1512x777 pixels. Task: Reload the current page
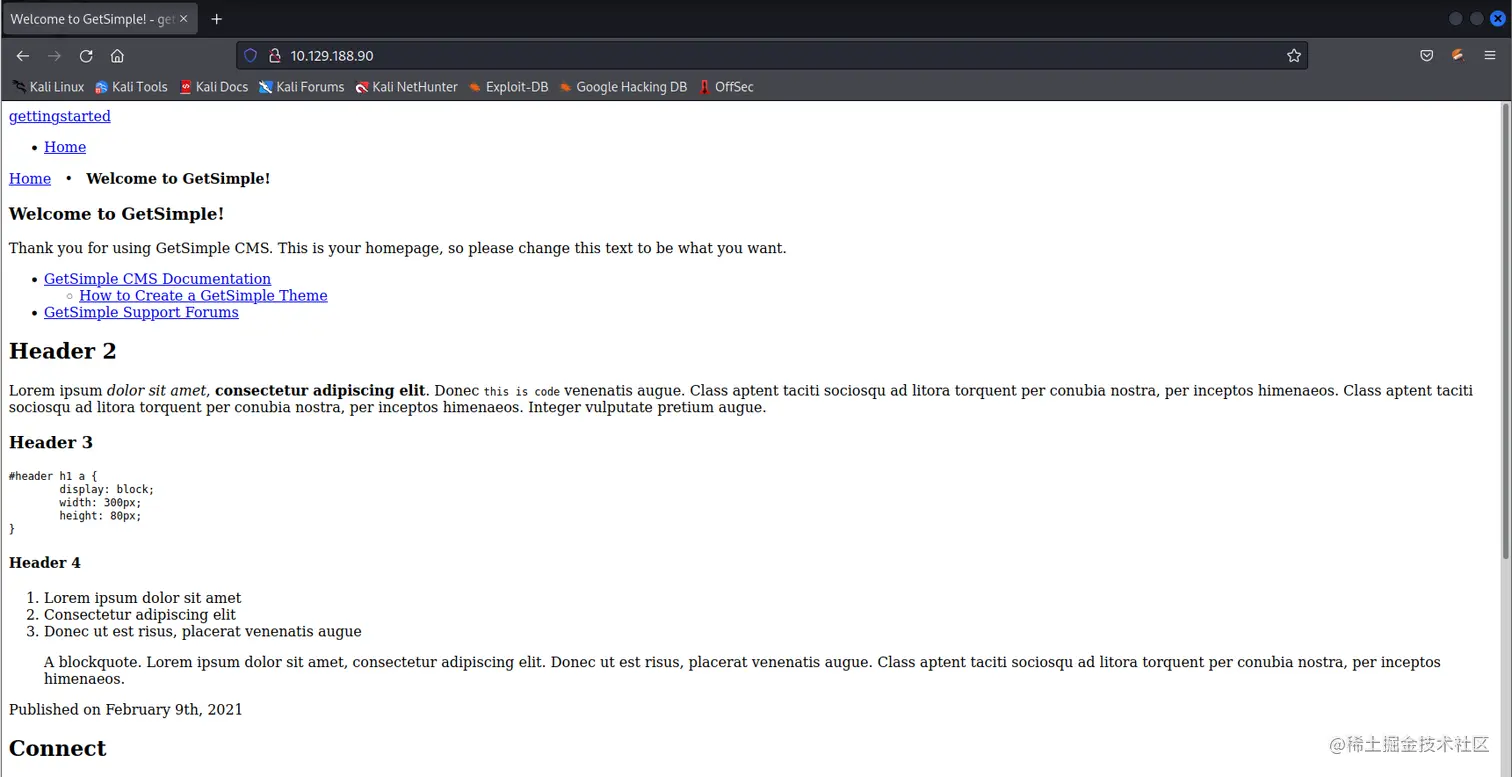pyautogui.click(x=86, y=56)
